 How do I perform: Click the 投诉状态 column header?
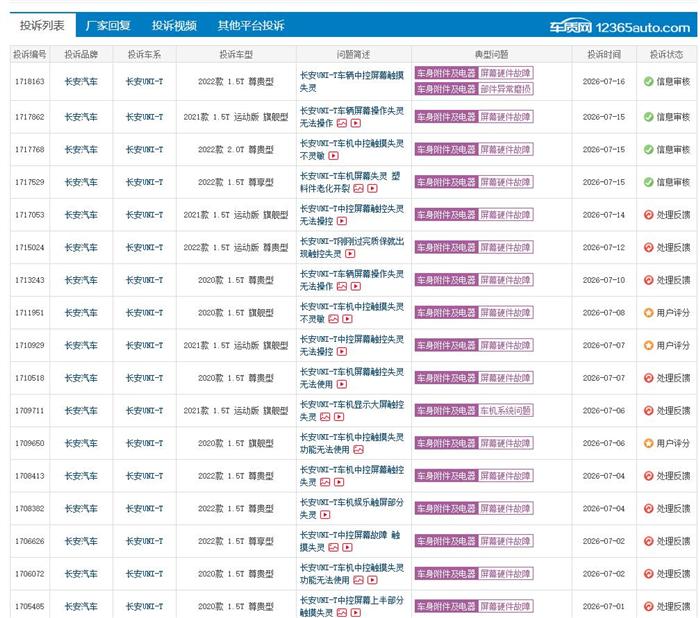666,54
